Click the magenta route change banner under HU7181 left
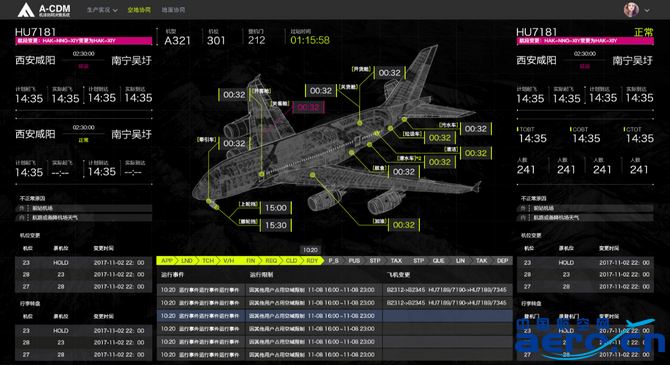Screen dimensions: 670x365 (84, 41)
